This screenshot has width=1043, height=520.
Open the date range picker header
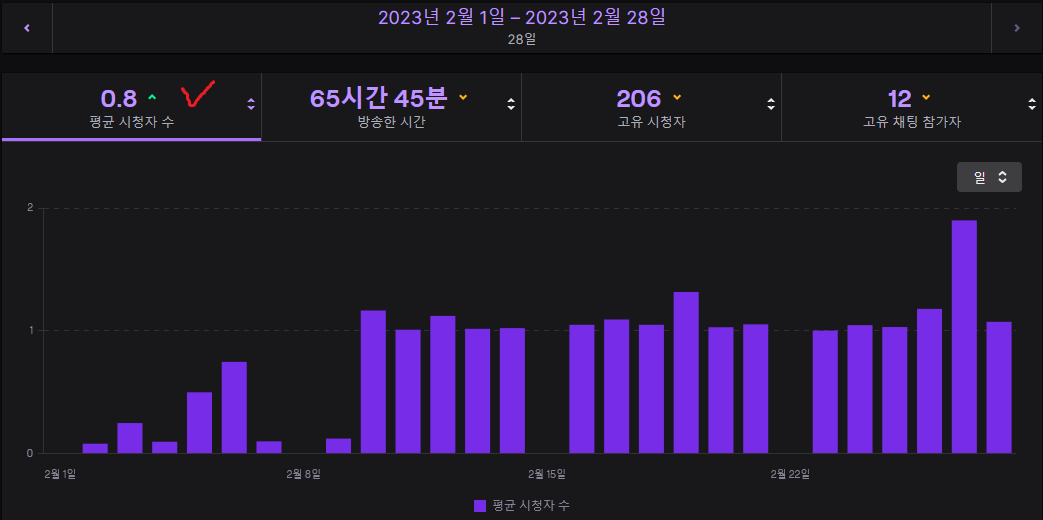522,28
